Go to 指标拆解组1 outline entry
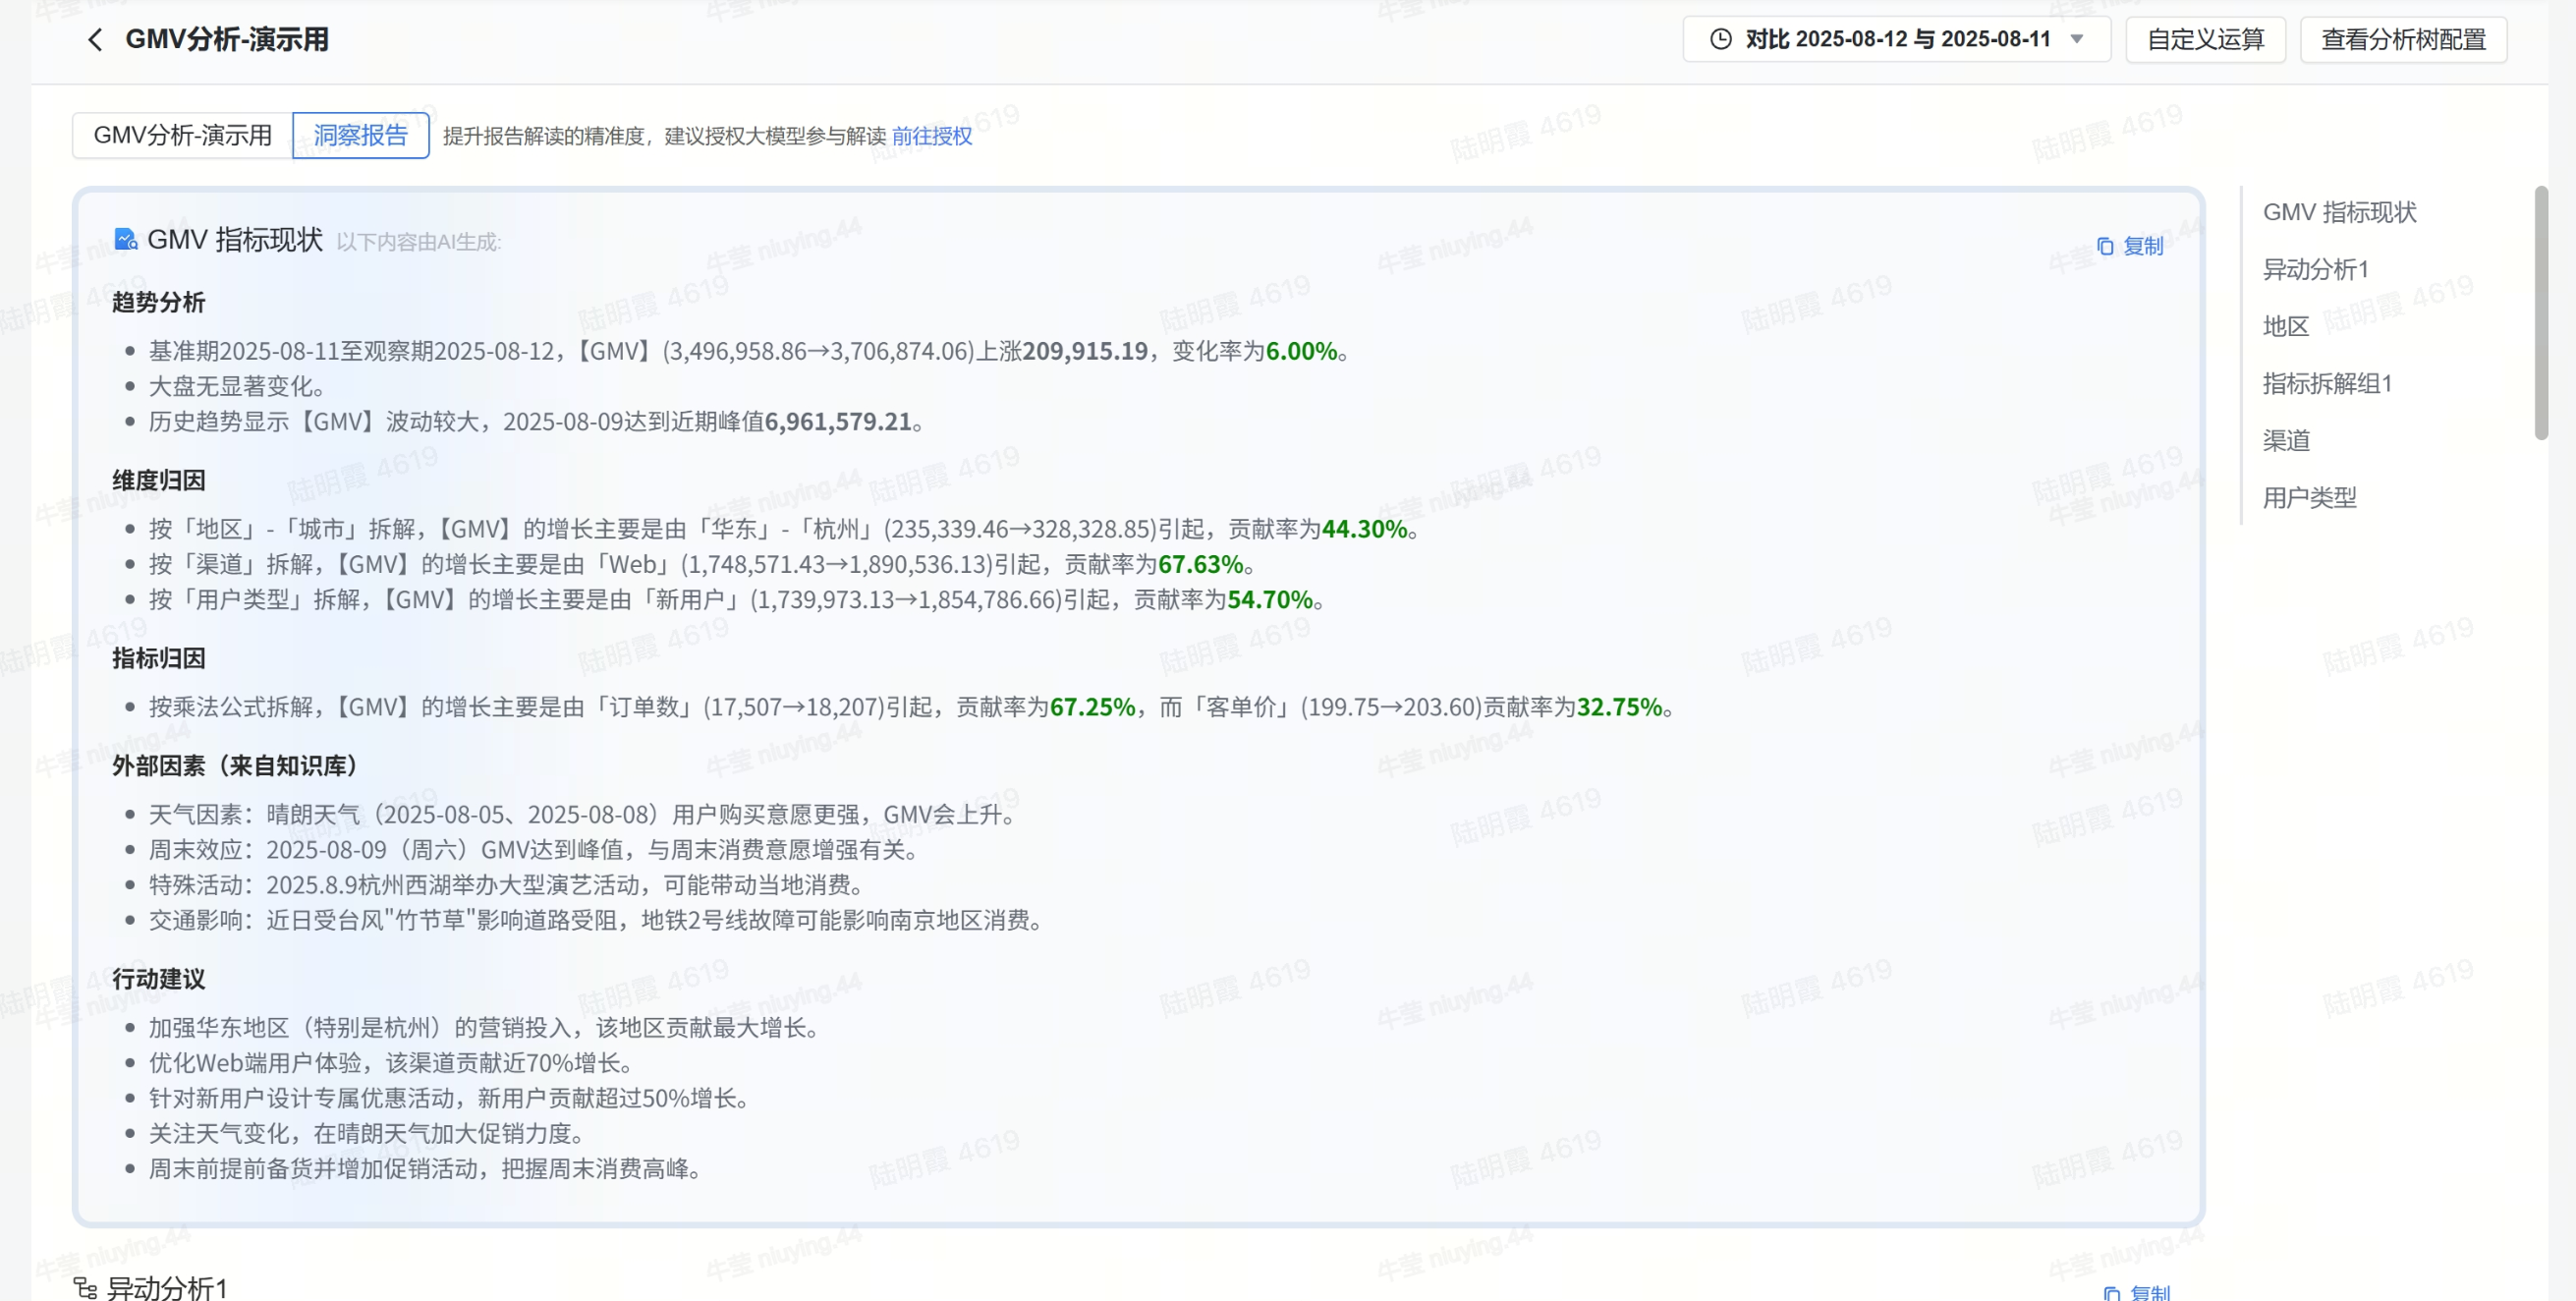The image size is (2576, 1301). pos(2327,383)
